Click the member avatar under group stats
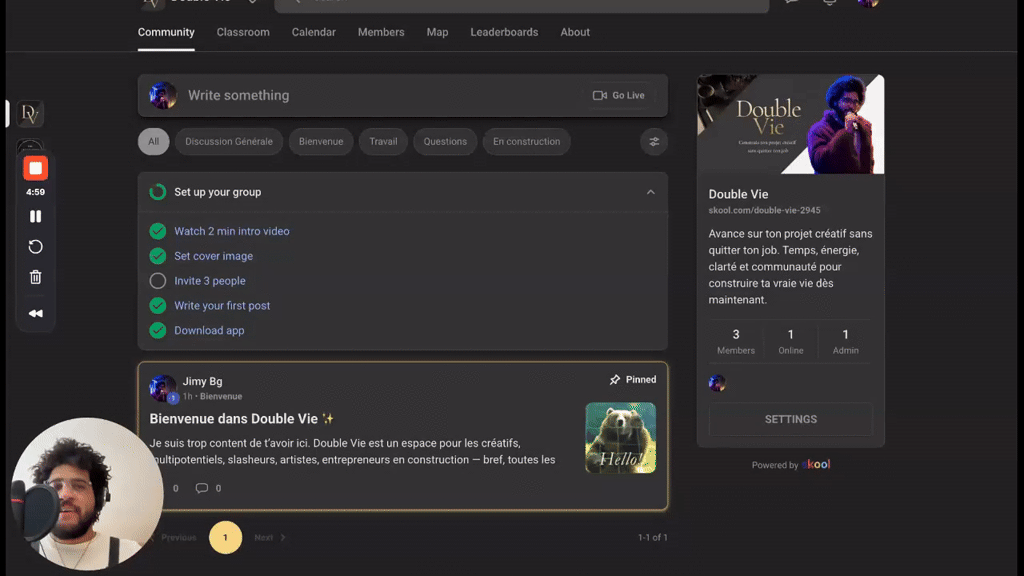This screenshot has height=576, width=1024. click(717, 383)
